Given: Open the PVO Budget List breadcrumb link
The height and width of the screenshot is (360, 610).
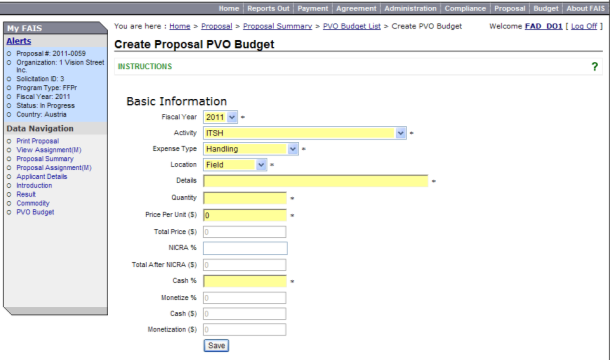Looking at the screenshot, I should (x=352, y=26).
